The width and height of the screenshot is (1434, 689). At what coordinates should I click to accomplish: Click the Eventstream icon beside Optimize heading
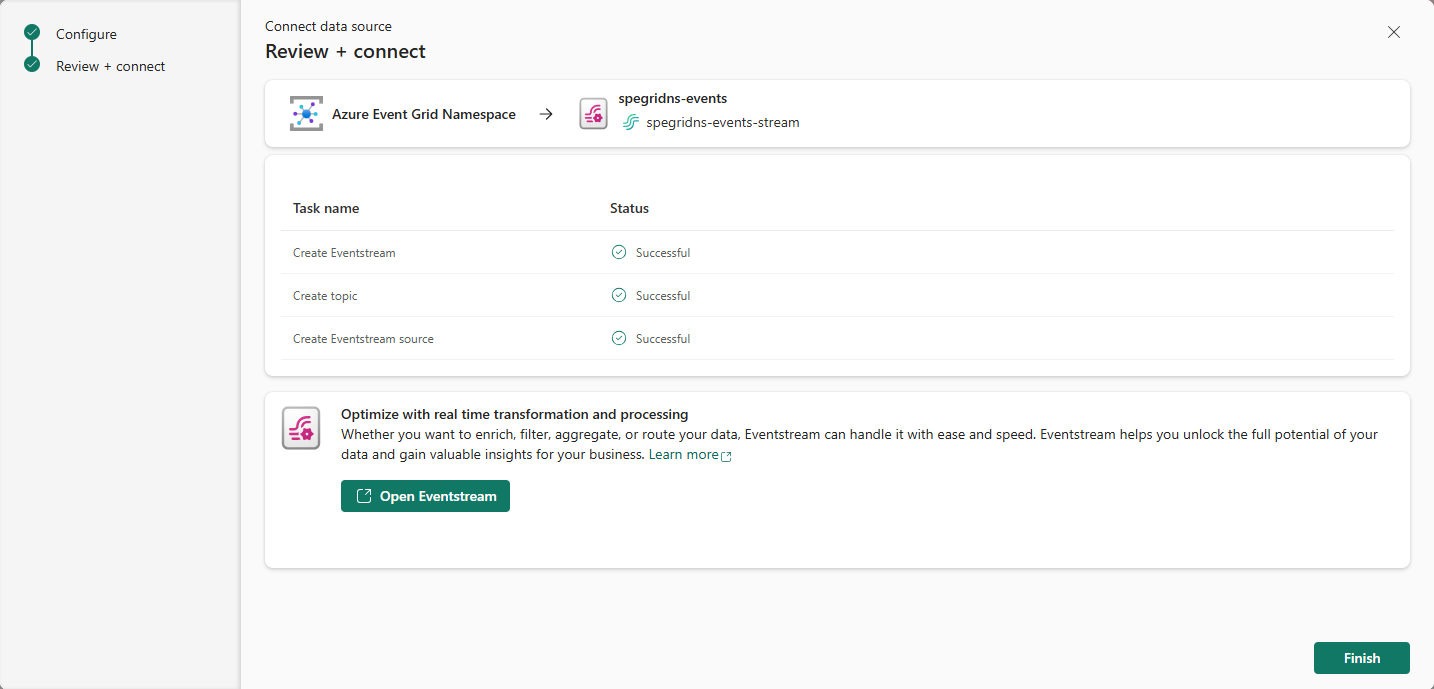pyautogui.click(x=301, y=428)
